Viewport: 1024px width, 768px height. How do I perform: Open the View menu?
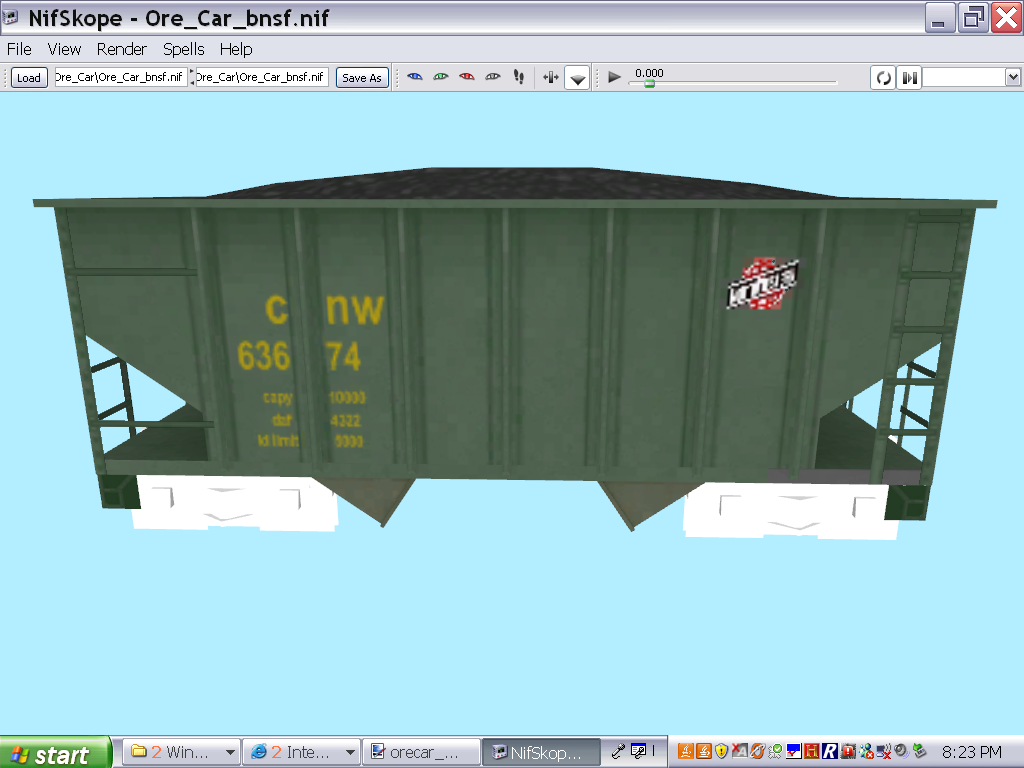[64, 49]
